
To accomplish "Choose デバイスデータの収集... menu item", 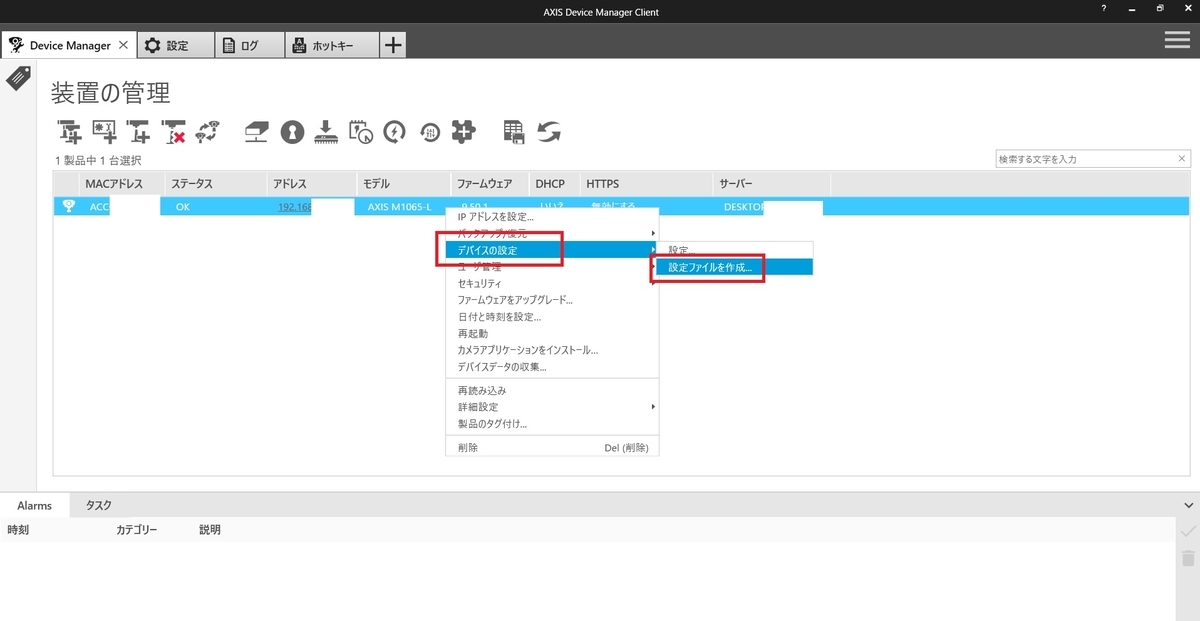I will 552,367.
